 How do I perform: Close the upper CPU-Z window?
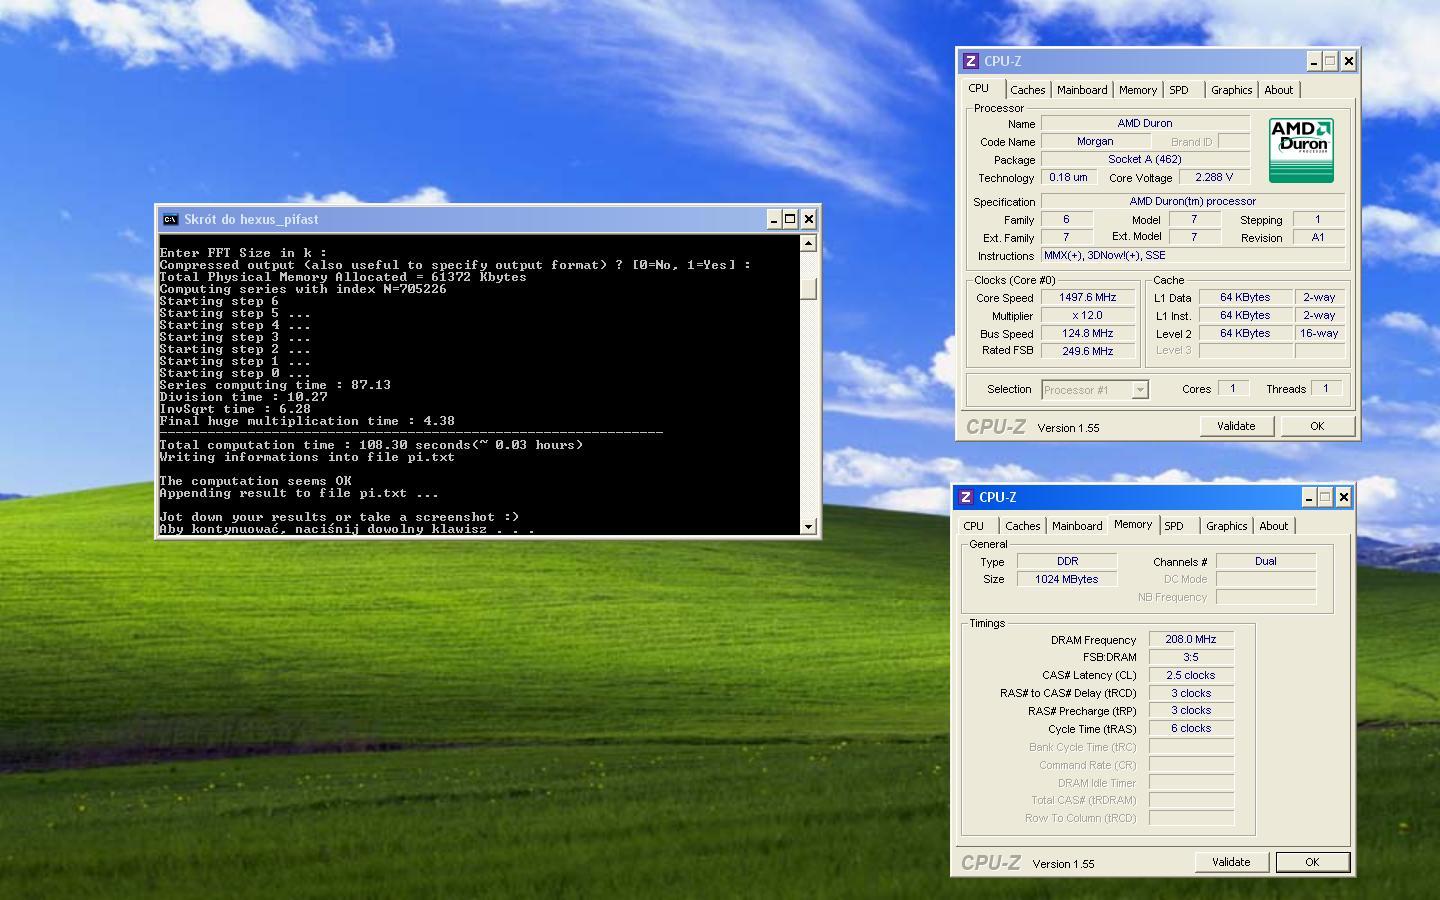1348,61
